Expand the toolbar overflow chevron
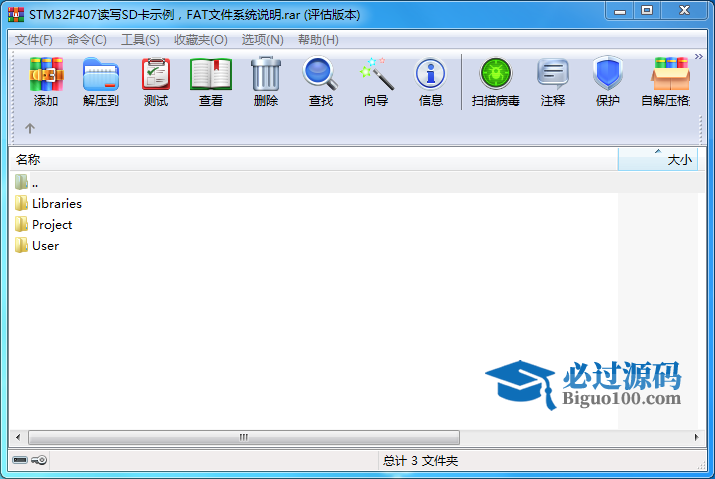 point(697,57)
